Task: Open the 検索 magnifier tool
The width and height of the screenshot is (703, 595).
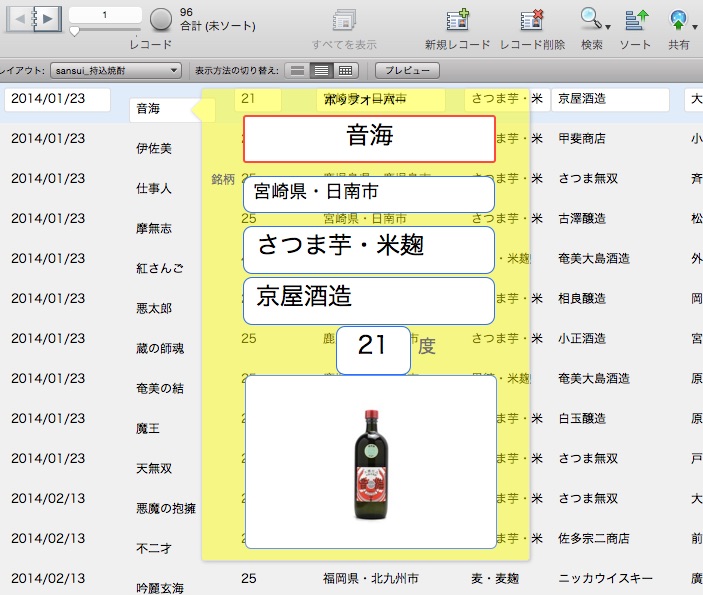Action: [590, 19]
